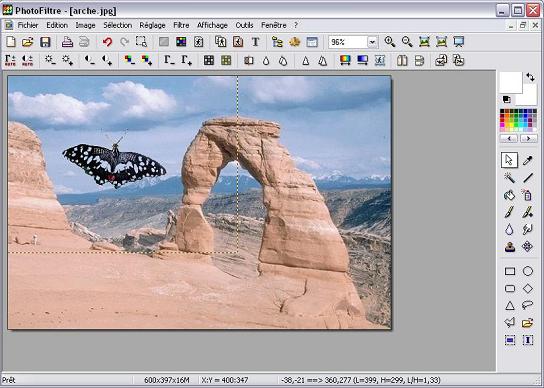The width and height of the screenshot is (544, 388).
Task: Show previous colors in palette
Action: point(509,138)
